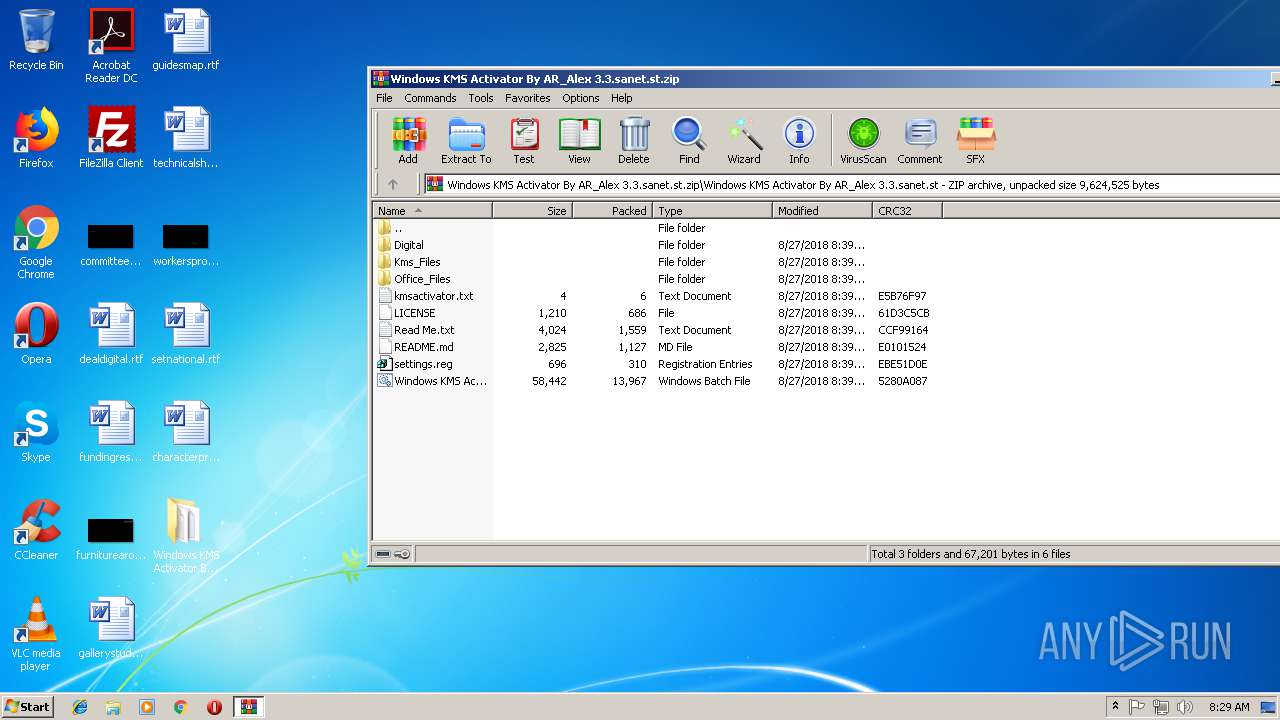This screenshot has width=1280, height=720.
Task: Select dealdigital.rtf desktop file
Action: tap(111, 334)
